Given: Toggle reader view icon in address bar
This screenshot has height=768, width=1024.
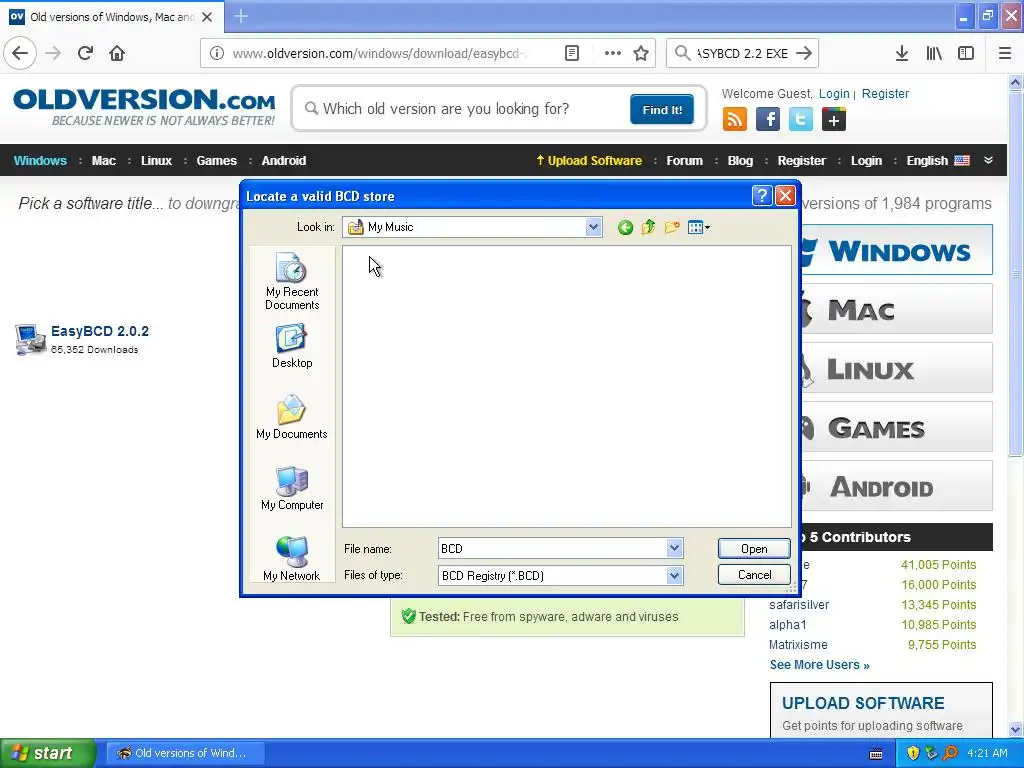Looking at the screenshot, I should 571,53.
